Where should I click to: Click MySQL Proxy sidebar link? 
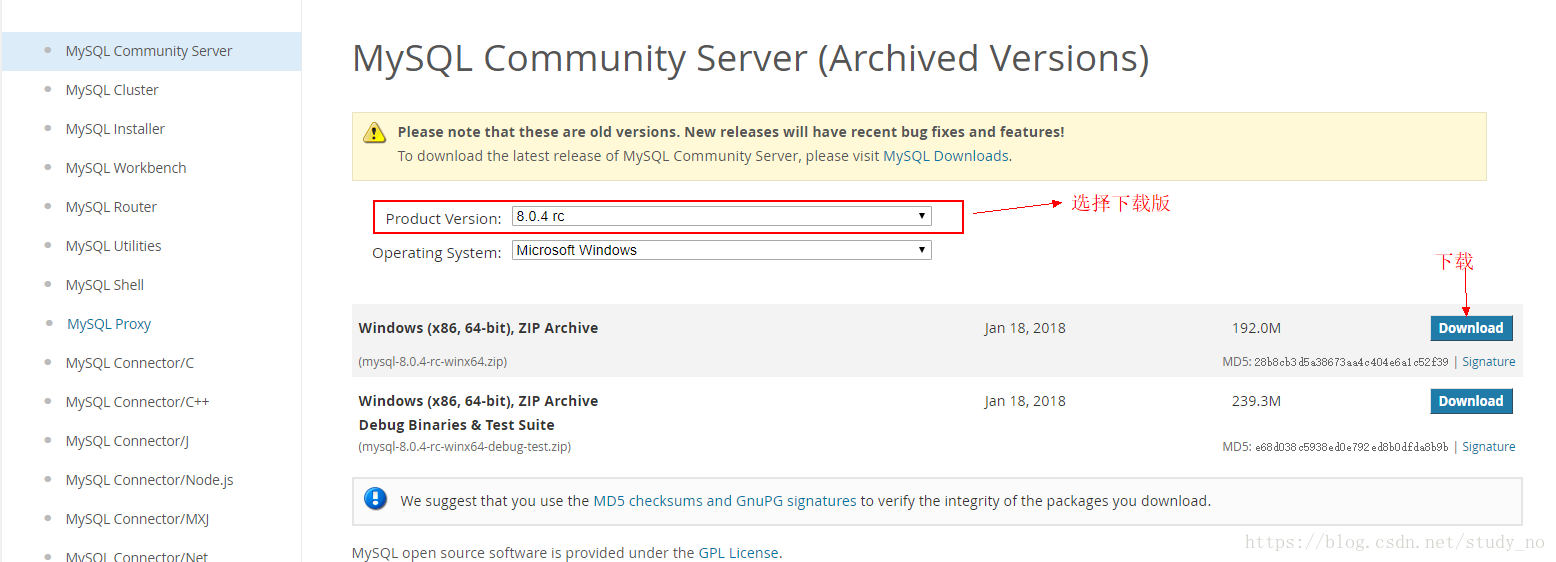click(109, 324)
